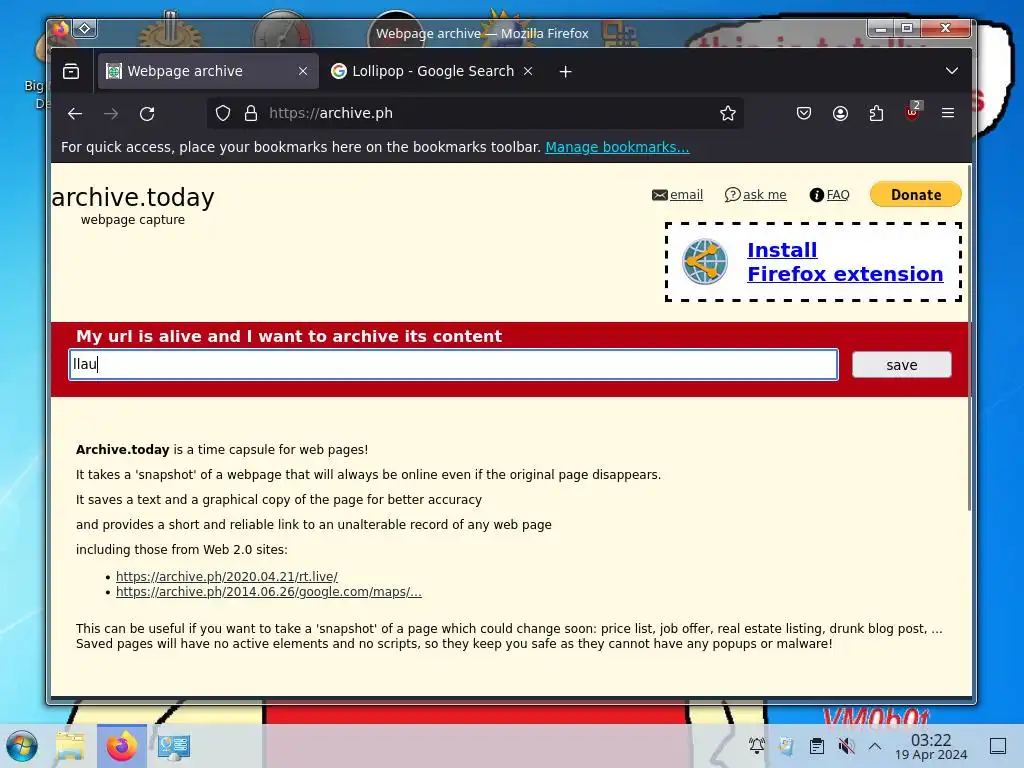
Task: Select the Webpage archive tab
Action: click(x=208, y=71)
